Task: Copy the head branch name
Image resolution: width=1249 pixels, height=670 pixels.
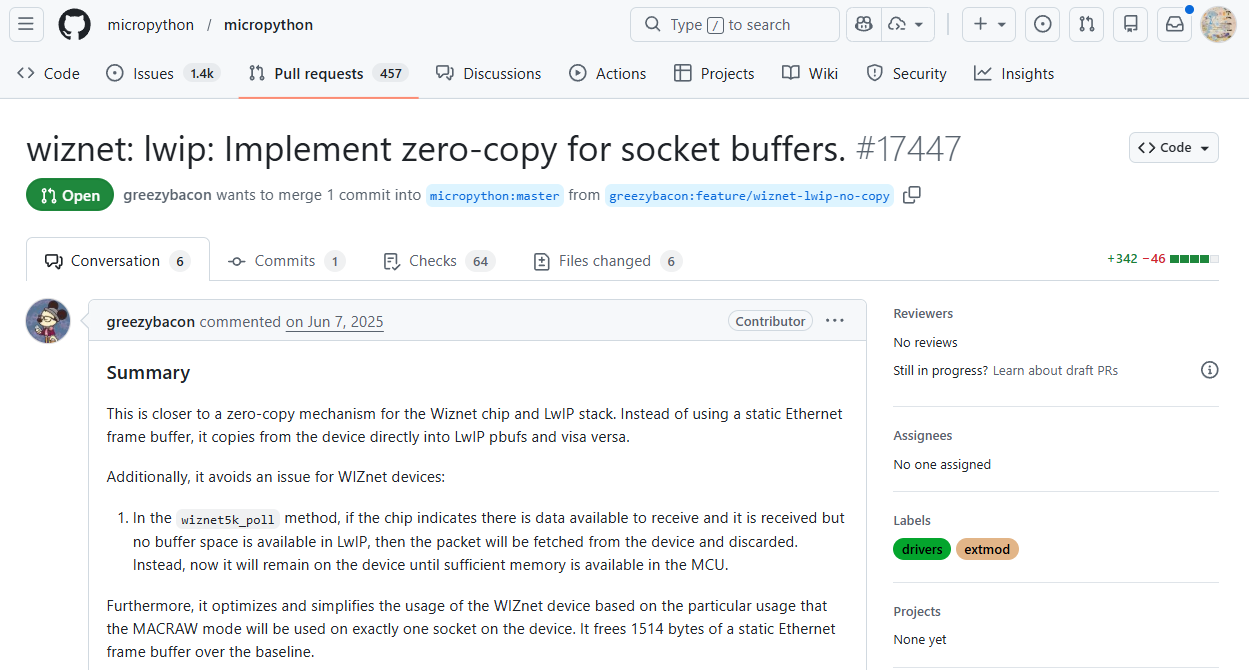Action: 911,195
